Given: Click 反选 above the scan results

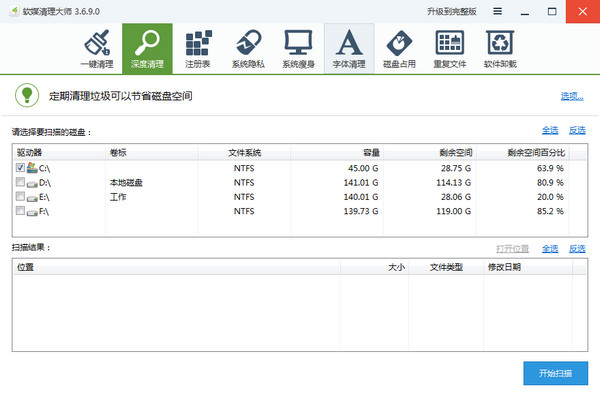Looking at the screenshot, I should pos(577,249).
